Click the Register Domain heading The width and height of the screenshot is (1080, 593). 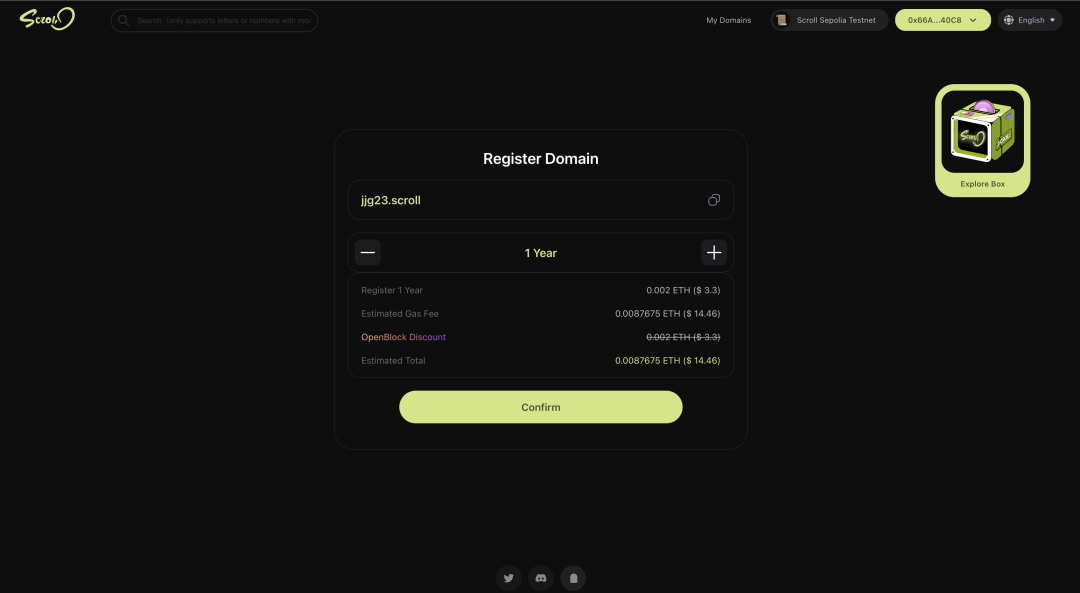[x=541, y=158]
